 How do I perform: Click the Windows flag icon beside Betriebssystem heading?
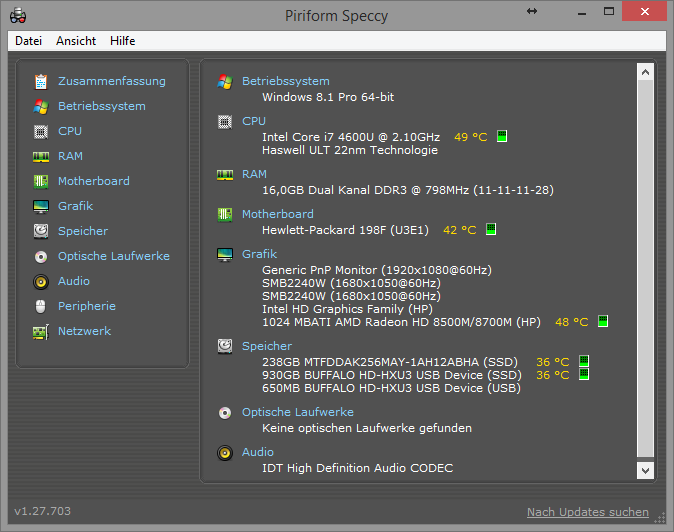point(225,81)
